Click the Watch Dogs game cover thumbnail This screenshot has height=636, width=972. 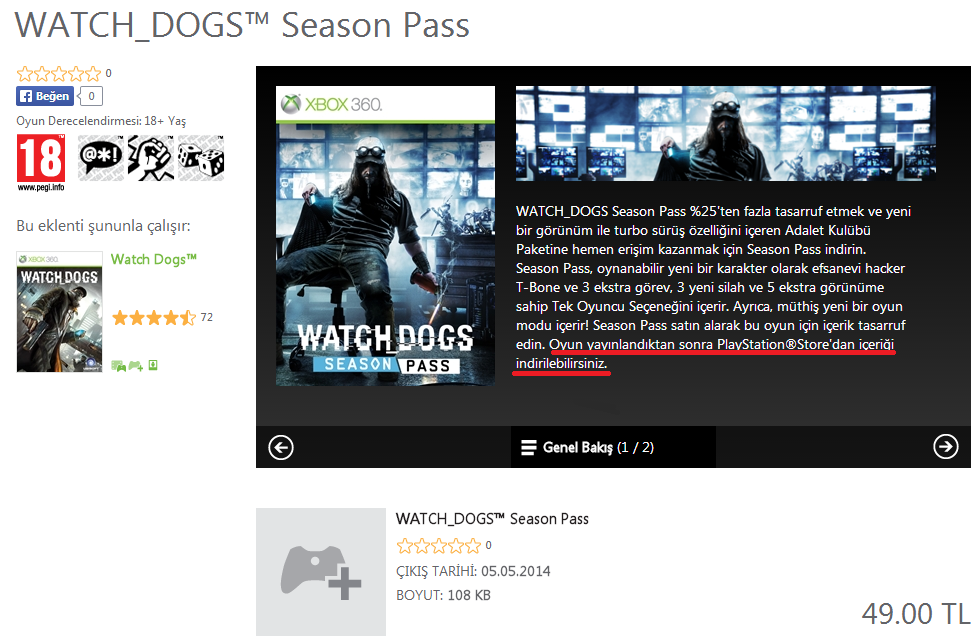click(60, 312)
